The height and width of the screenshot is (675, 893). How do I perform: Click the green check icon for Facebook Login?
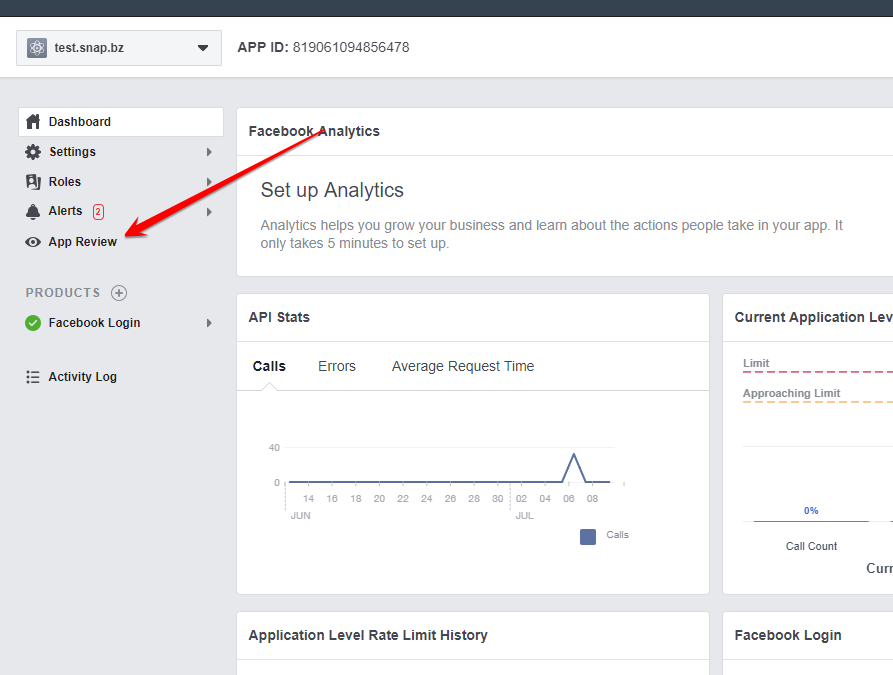coord(33,323)
